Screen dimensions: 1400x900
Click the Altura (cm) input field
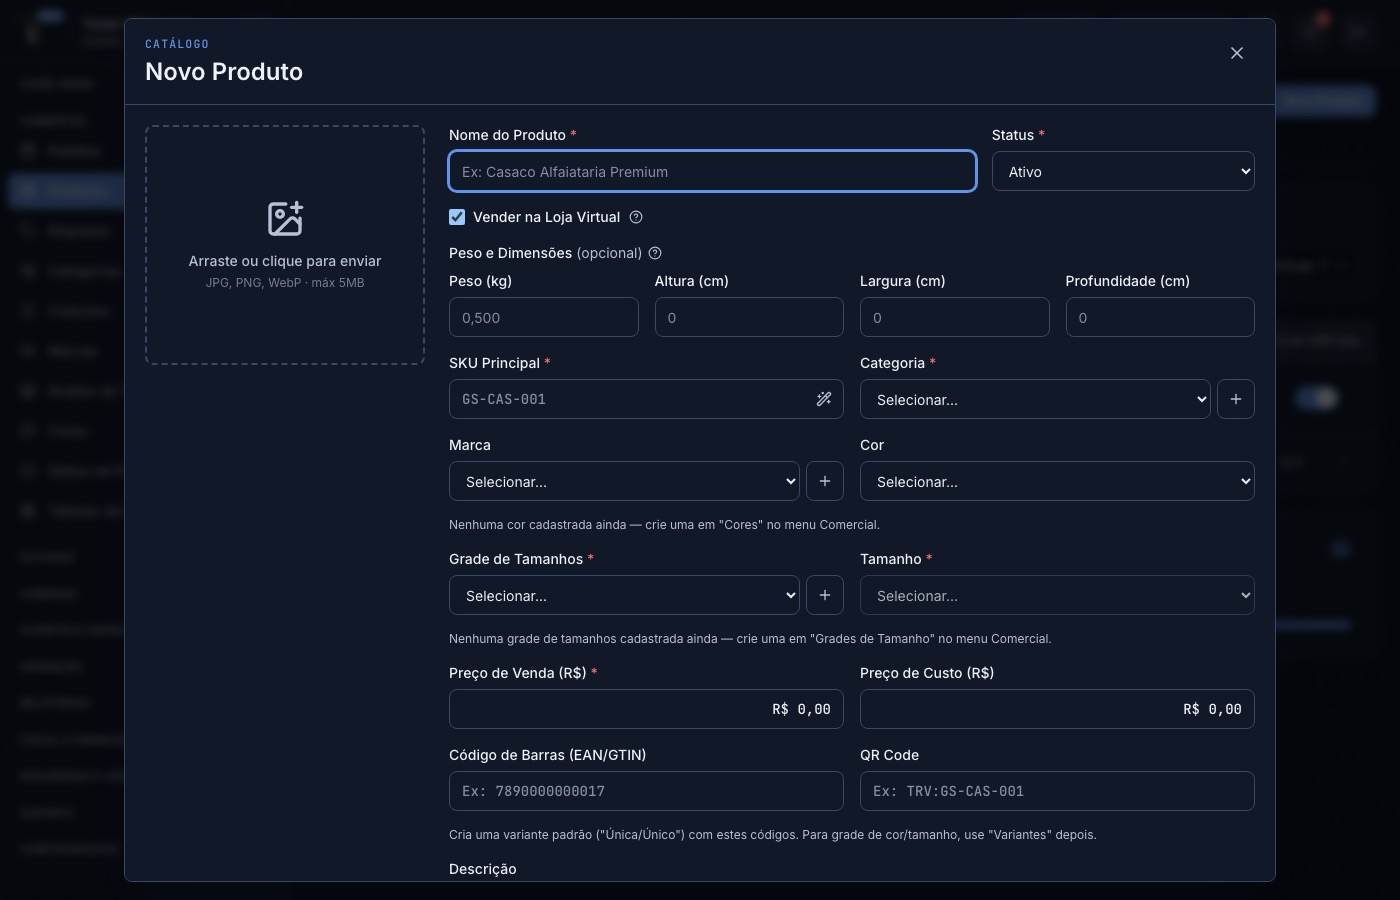749,317
